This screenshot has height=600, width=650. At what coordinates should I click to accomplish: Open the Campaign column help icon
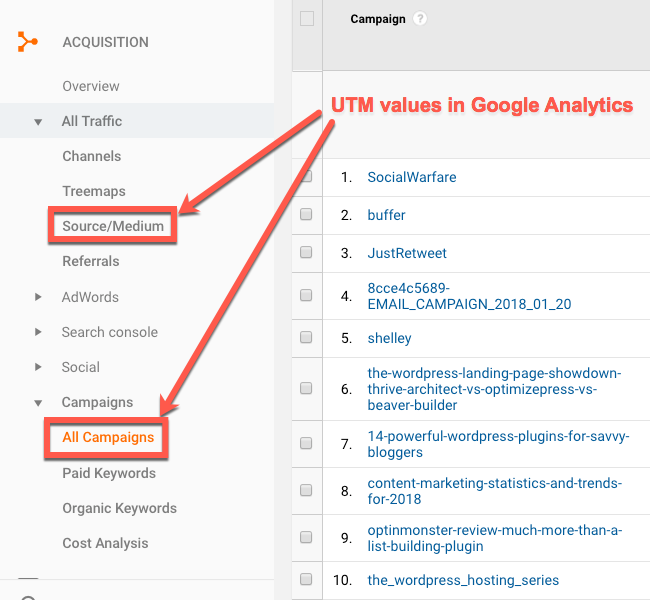[x=420, y=19]
